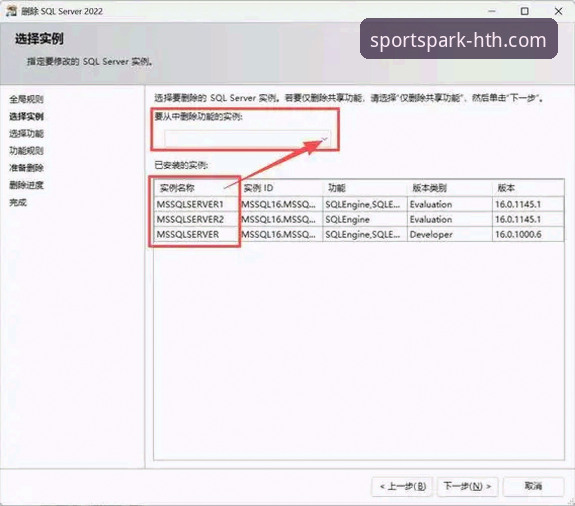
Task: Click the Previous step (B) button
Action: pyautogui.click(x=403, y=487)
